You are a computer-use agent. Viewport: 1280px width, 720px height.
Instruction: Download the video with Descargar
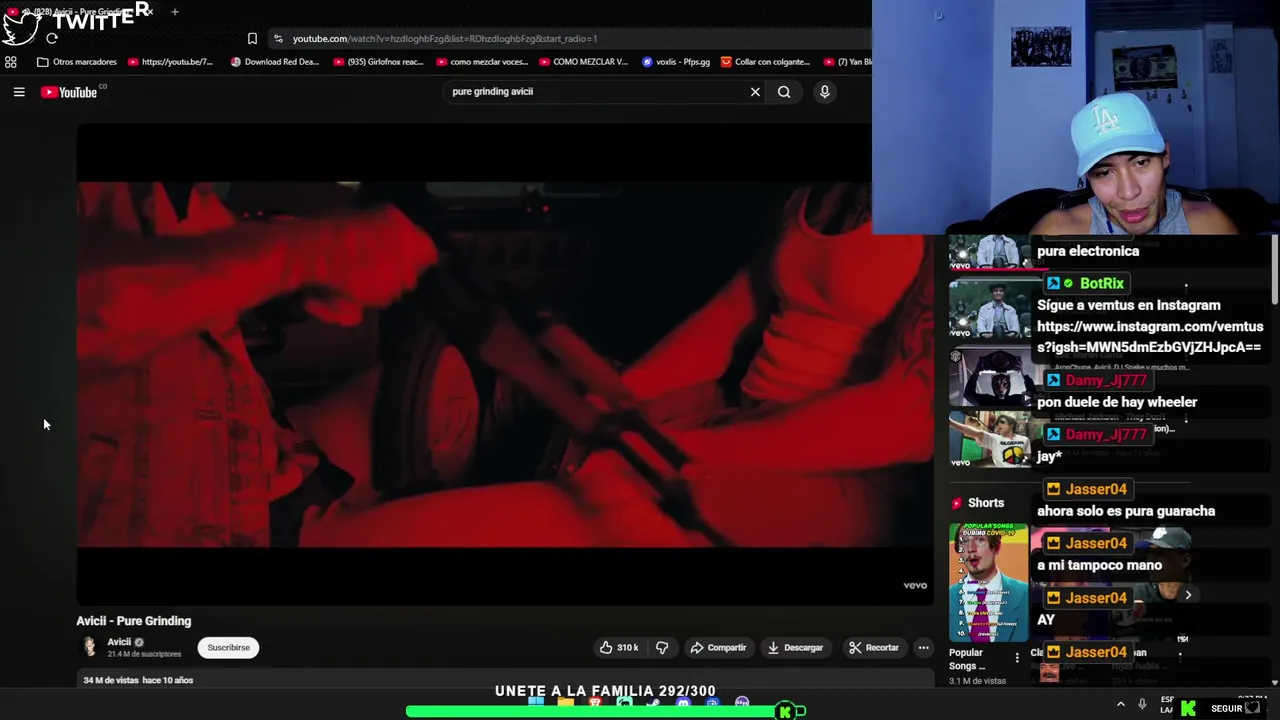tap(795, 648)
